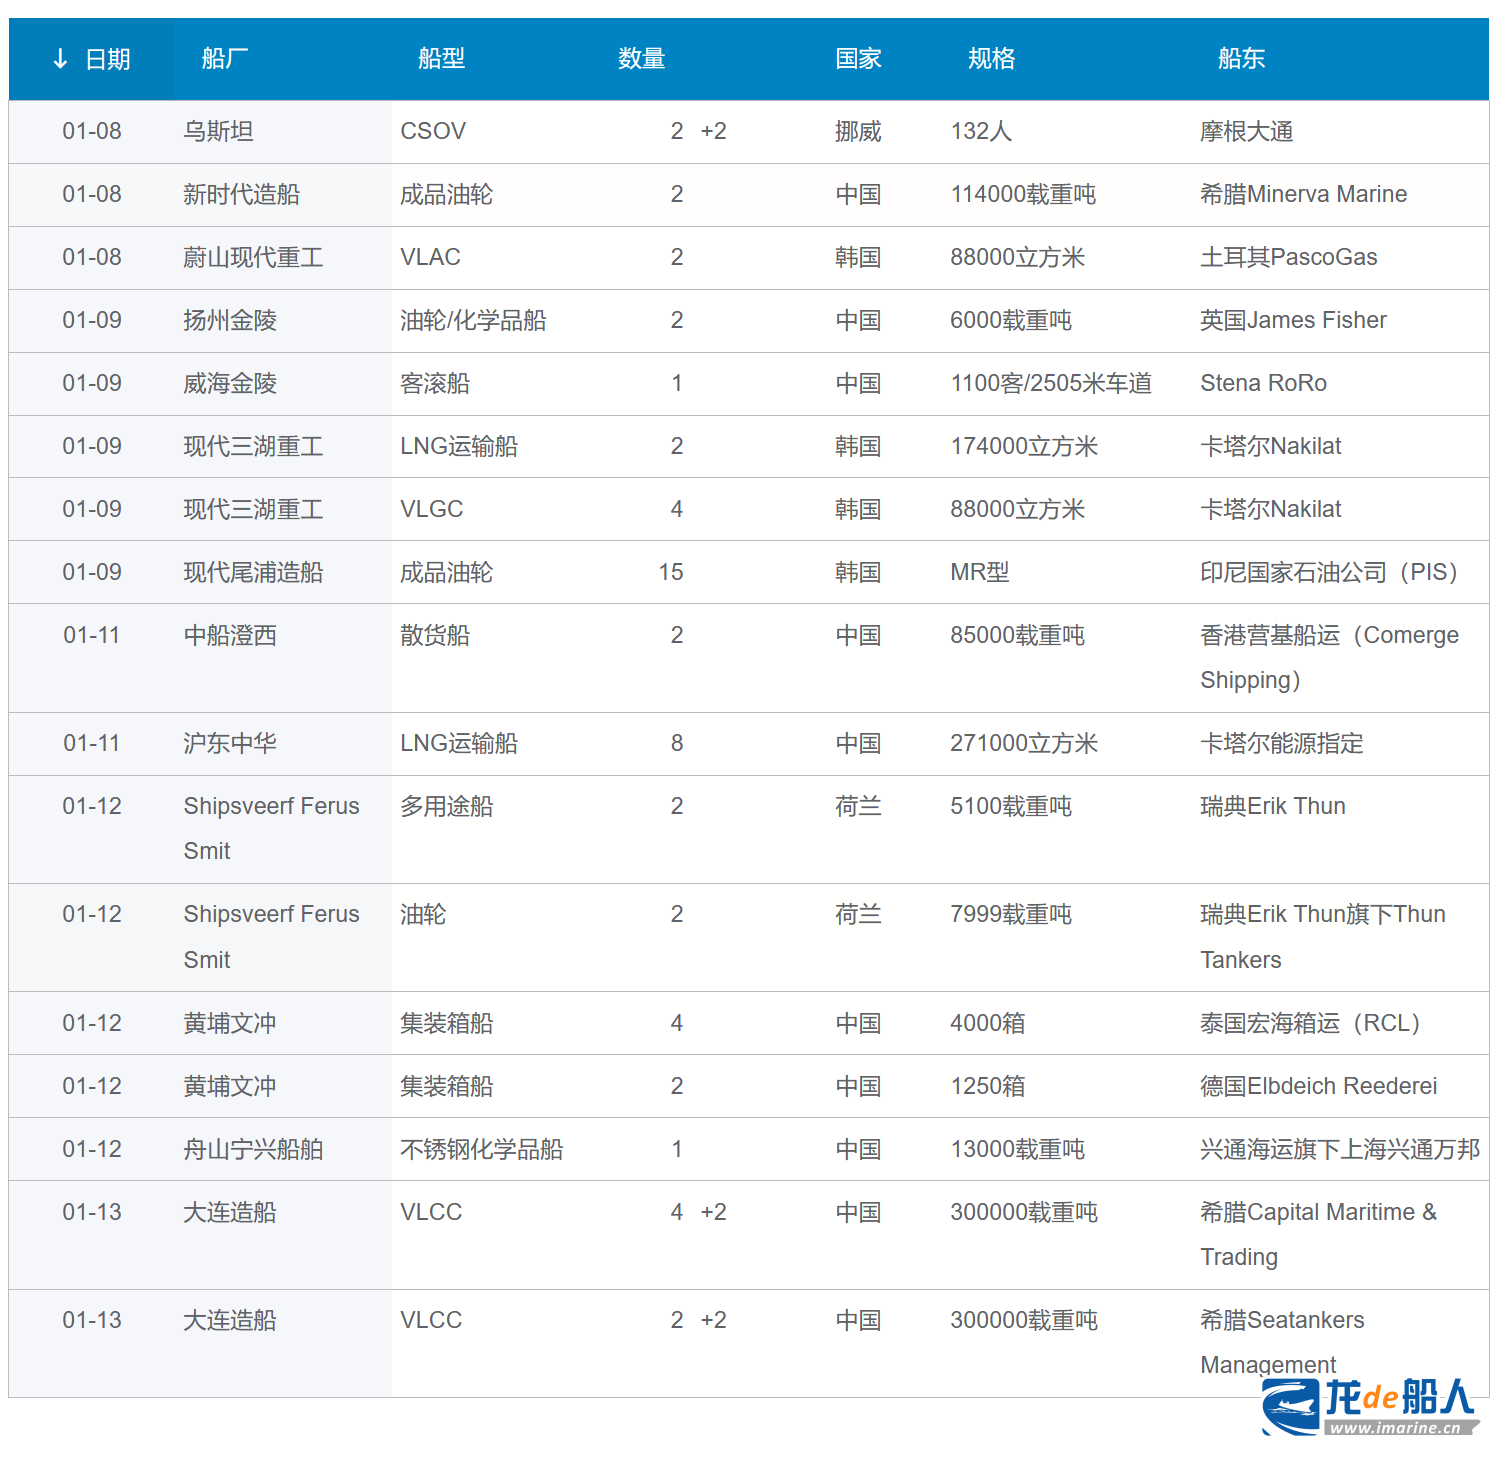The width and height of the screenshot is (1504, 1459).
Task: Click the 乌斯坦 shipyard cell
Action: (x=218, y=131)
